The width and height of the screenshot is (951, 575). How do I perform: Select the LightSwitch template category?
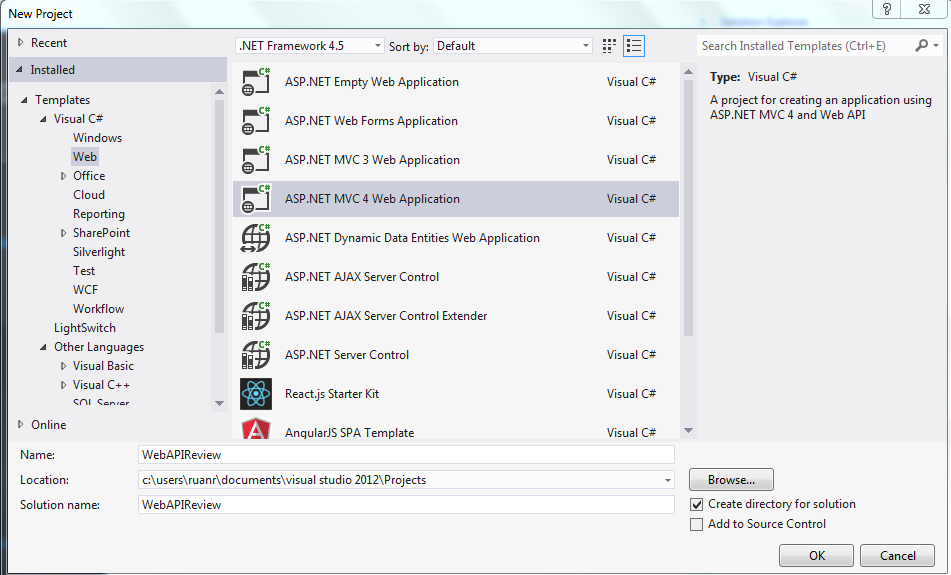tap(85, 328)
